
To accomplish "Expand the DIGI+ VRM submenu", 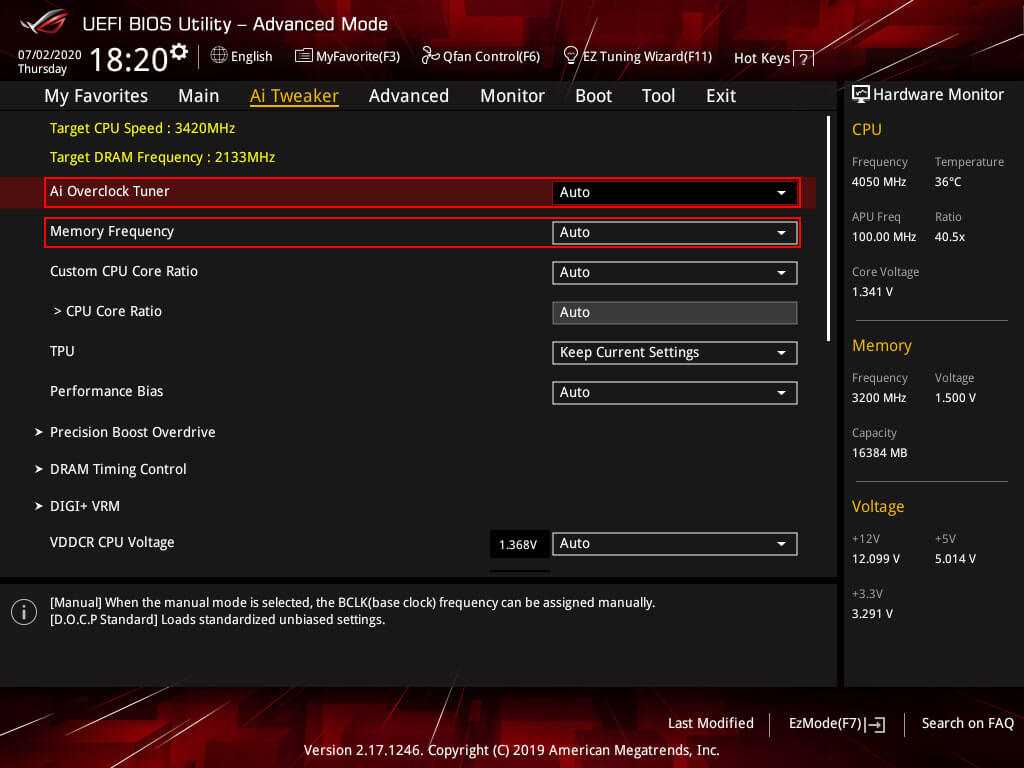I will click(84, 506).
